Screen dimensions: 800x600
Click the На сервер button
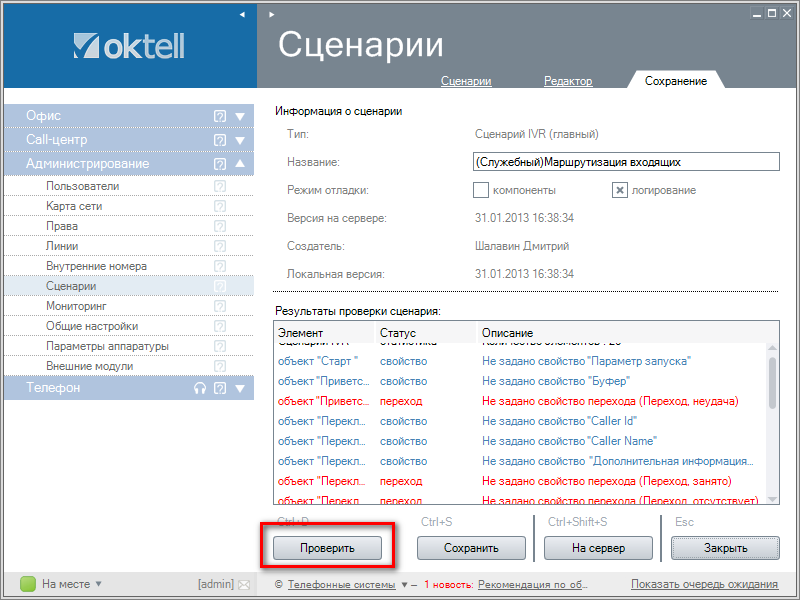tap(598, 548)
